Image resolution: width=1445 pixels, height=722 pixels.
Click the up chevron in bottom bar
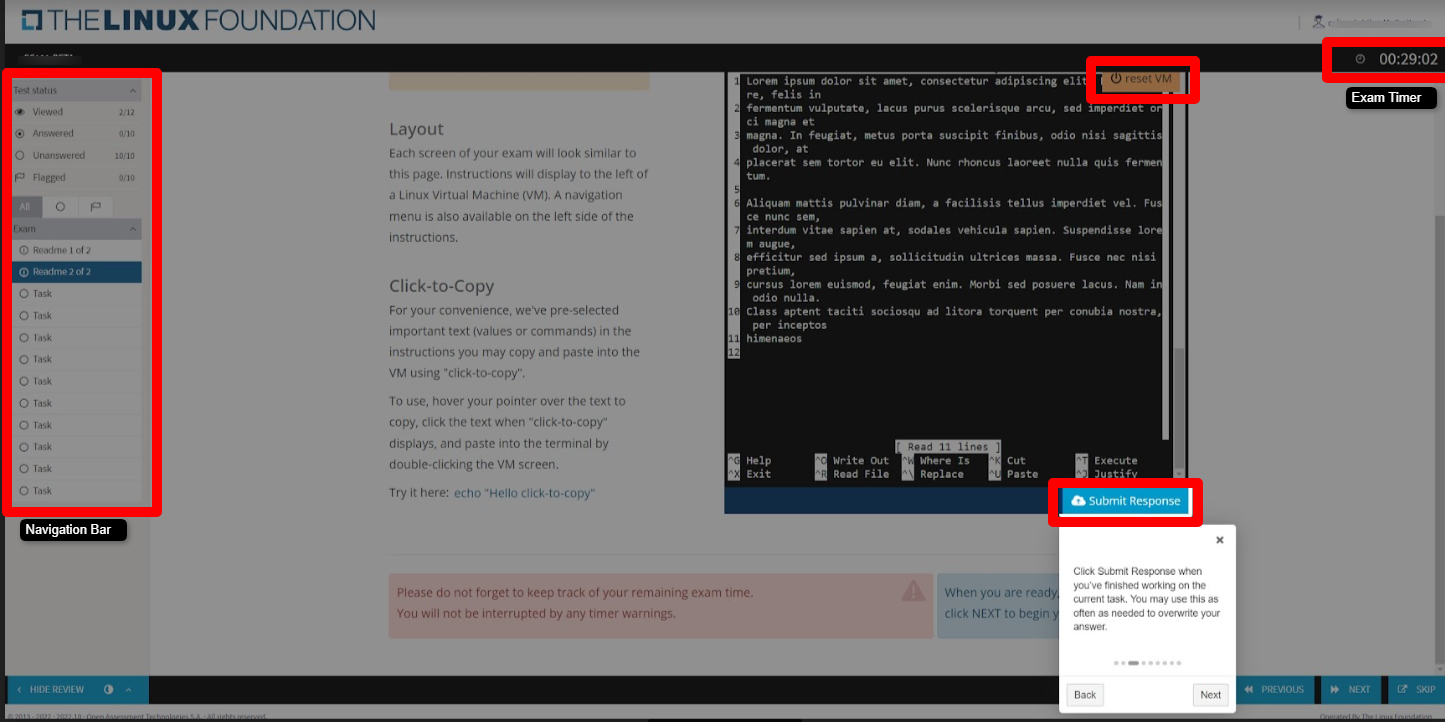pos(128,689)
